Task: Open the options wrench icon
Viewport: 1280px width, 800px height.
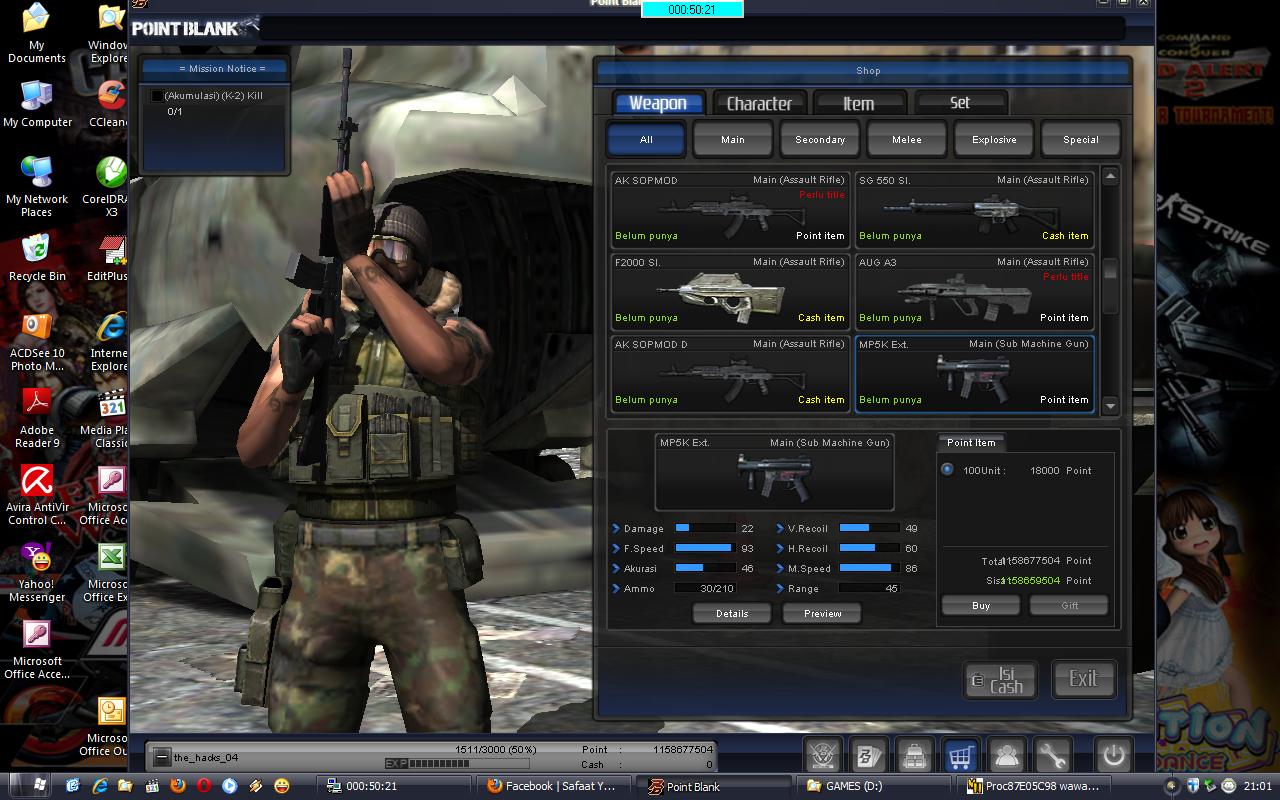Action: [x=1053, y=756]
